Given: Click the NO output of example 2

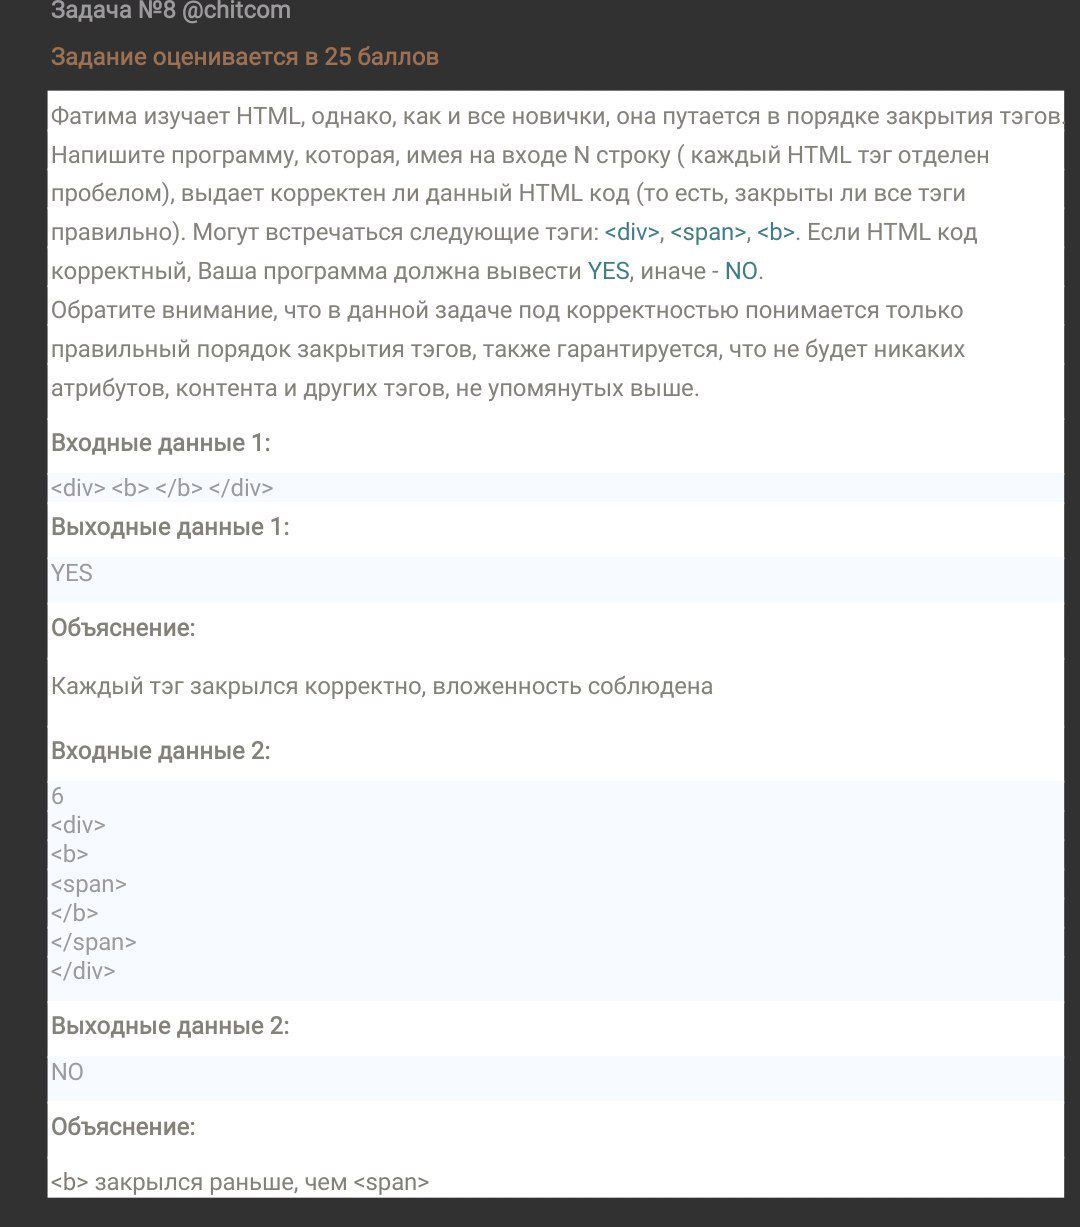Looking at the screenshot, I should (67, 1072).
